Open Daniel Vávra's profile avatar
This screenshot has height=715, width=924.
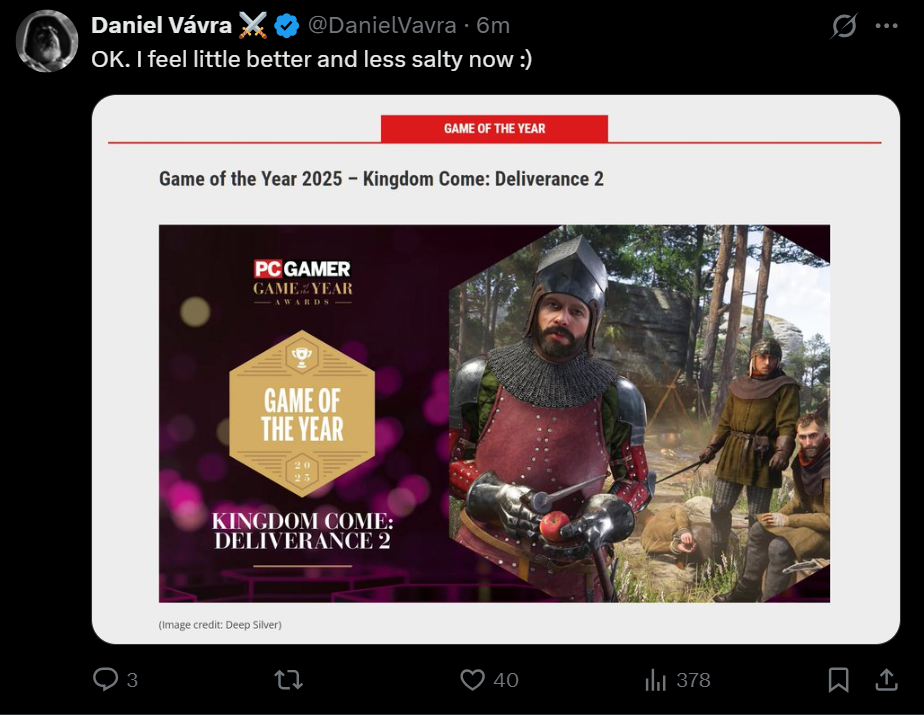point(47,41)
